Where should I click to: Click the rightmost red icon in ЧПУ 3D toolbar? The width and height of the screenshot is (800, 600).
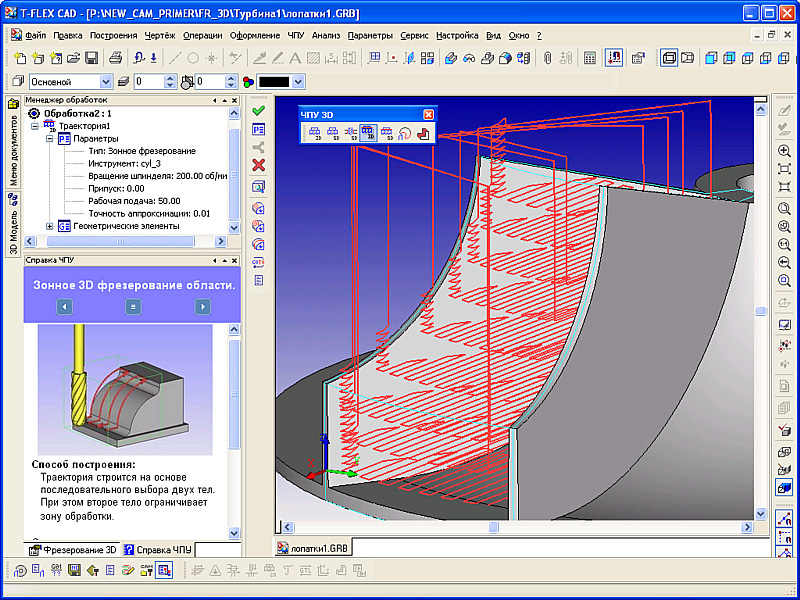422,134
